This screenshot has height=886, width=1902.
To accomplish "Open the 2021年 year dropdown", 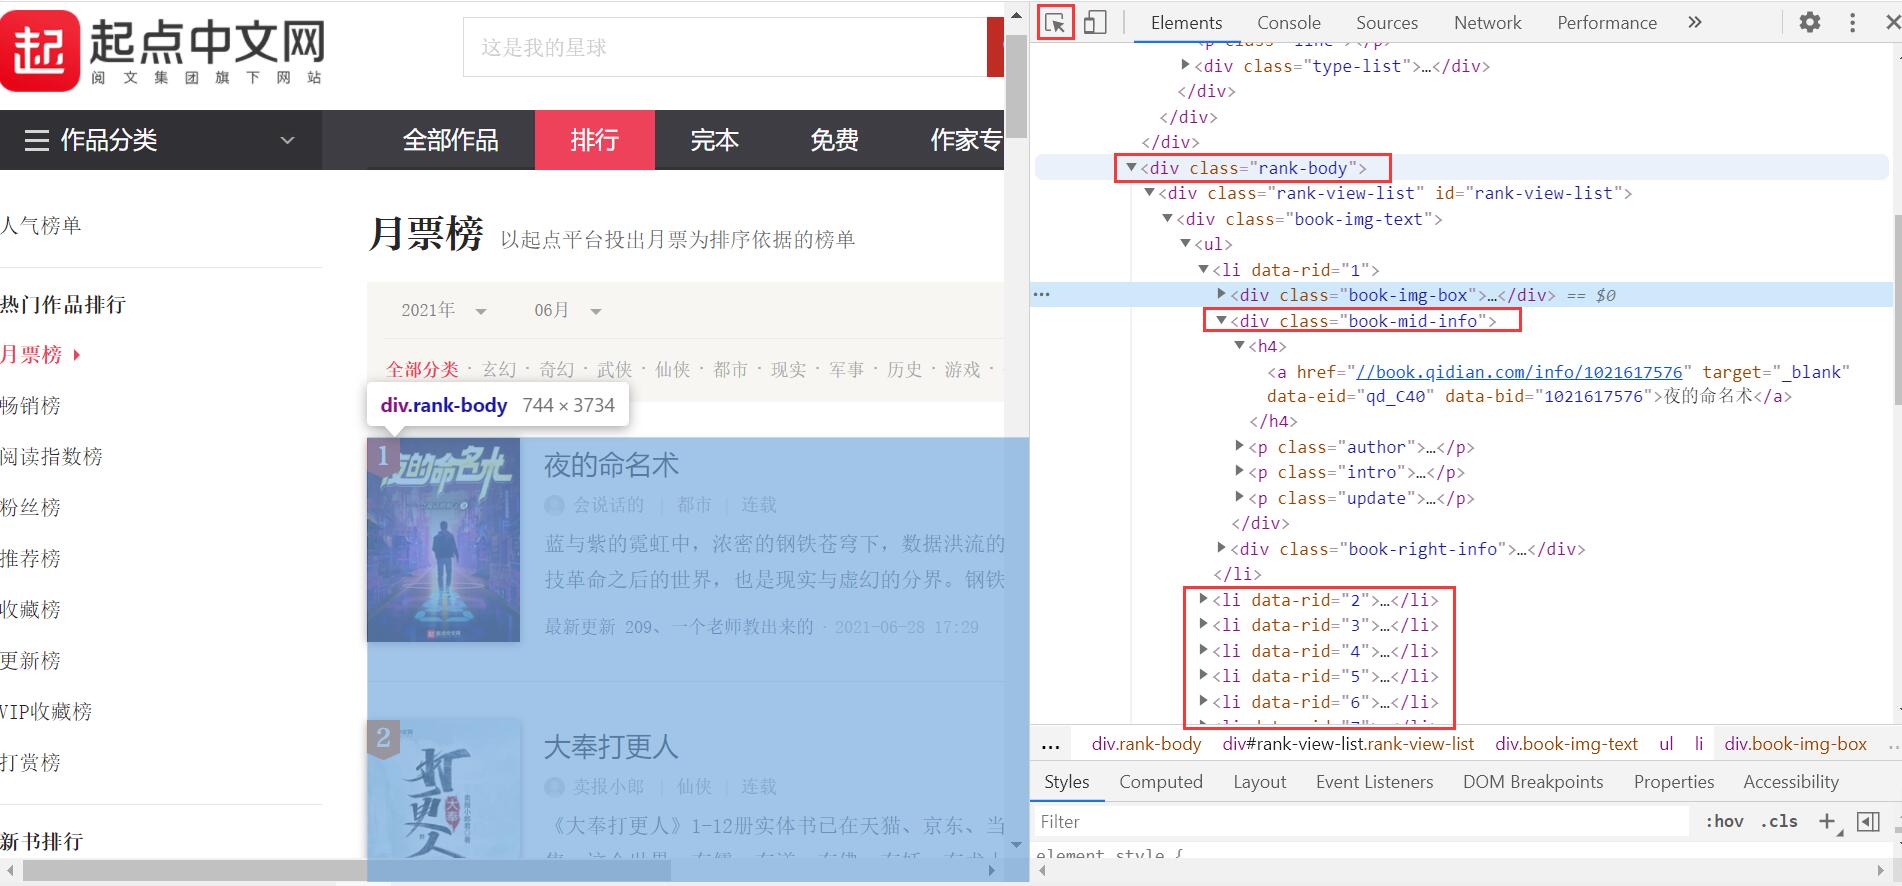I will [x=444, y=310].
